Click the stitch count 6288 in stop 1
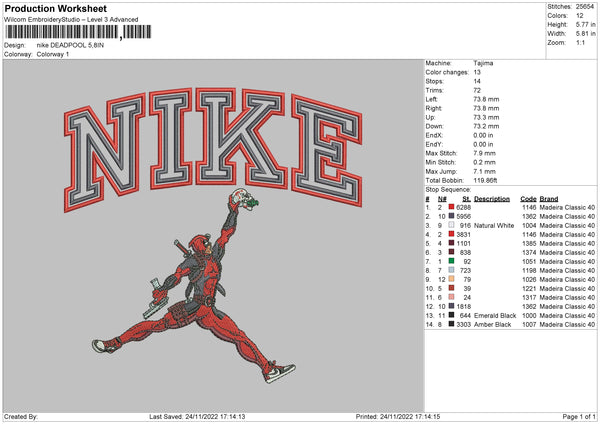The image size is (600, 424). [x=463, y=207]
